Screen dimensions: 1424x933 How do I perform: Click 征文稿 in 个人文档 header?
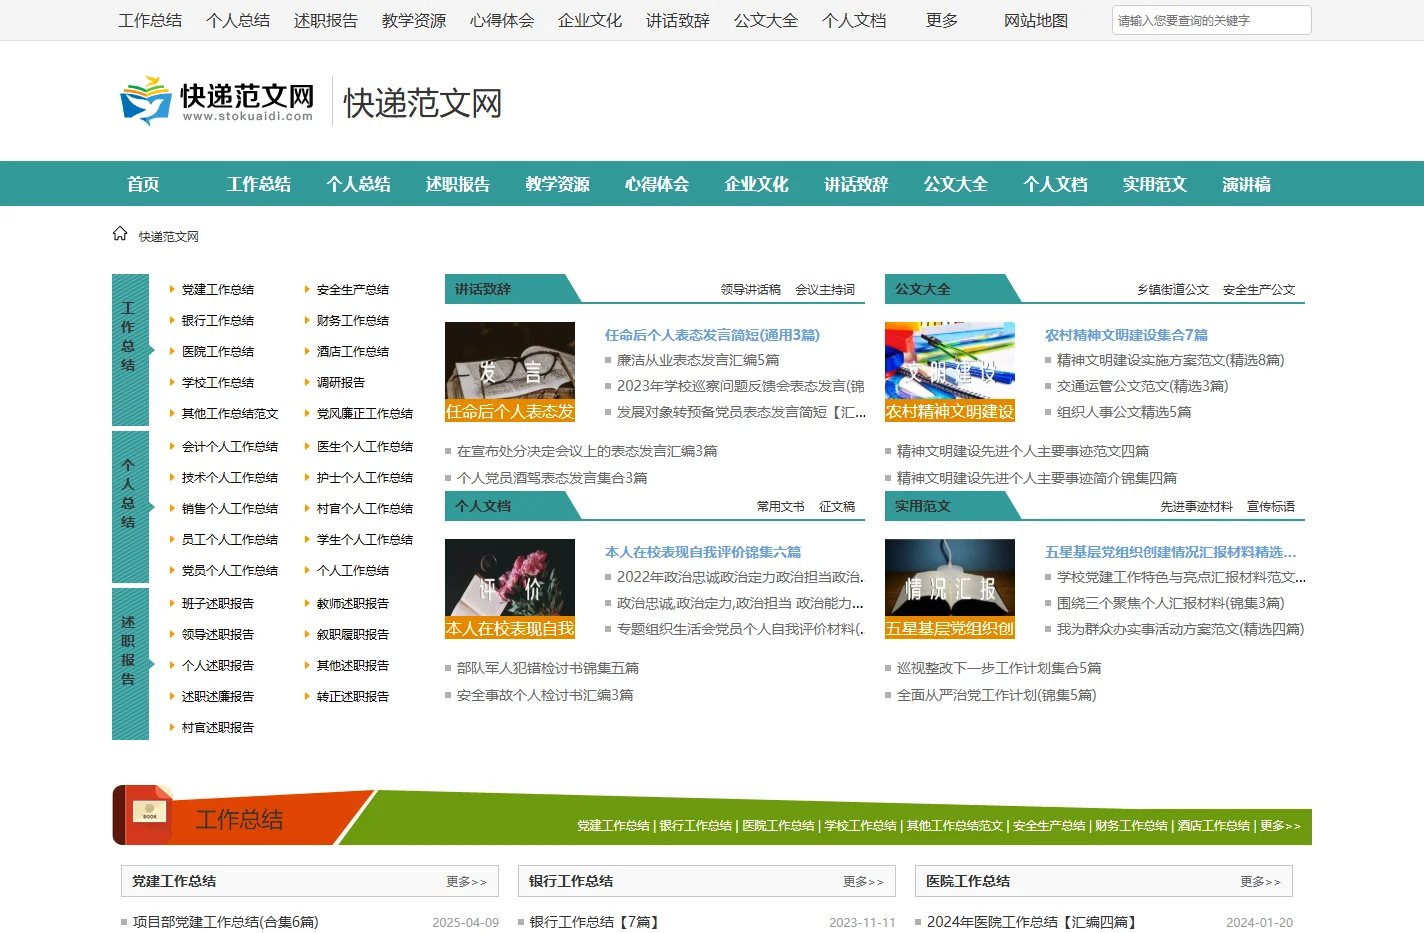pos(837,506)
